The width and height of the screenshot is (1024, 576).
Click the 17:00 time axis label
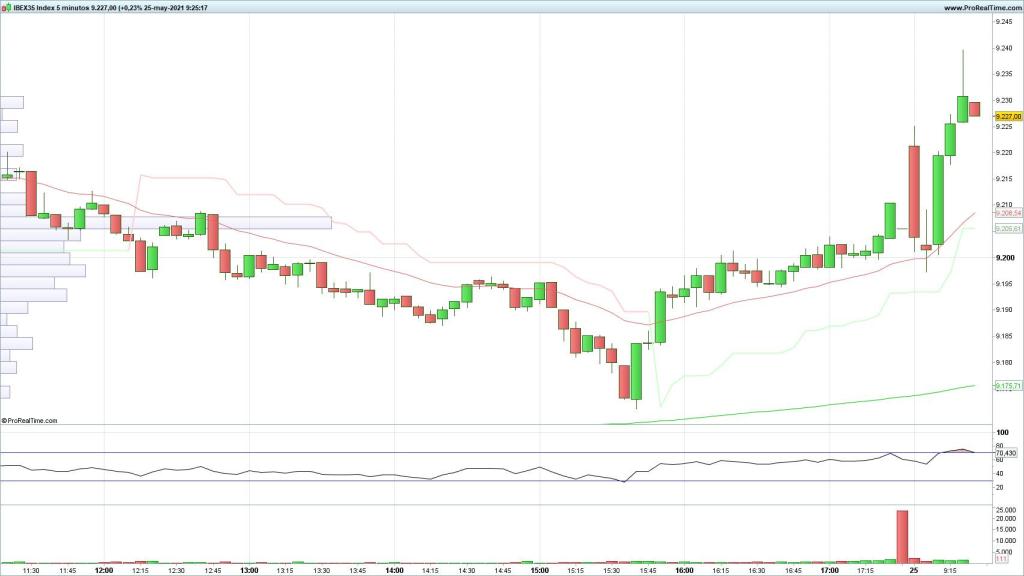coord(829,570)
